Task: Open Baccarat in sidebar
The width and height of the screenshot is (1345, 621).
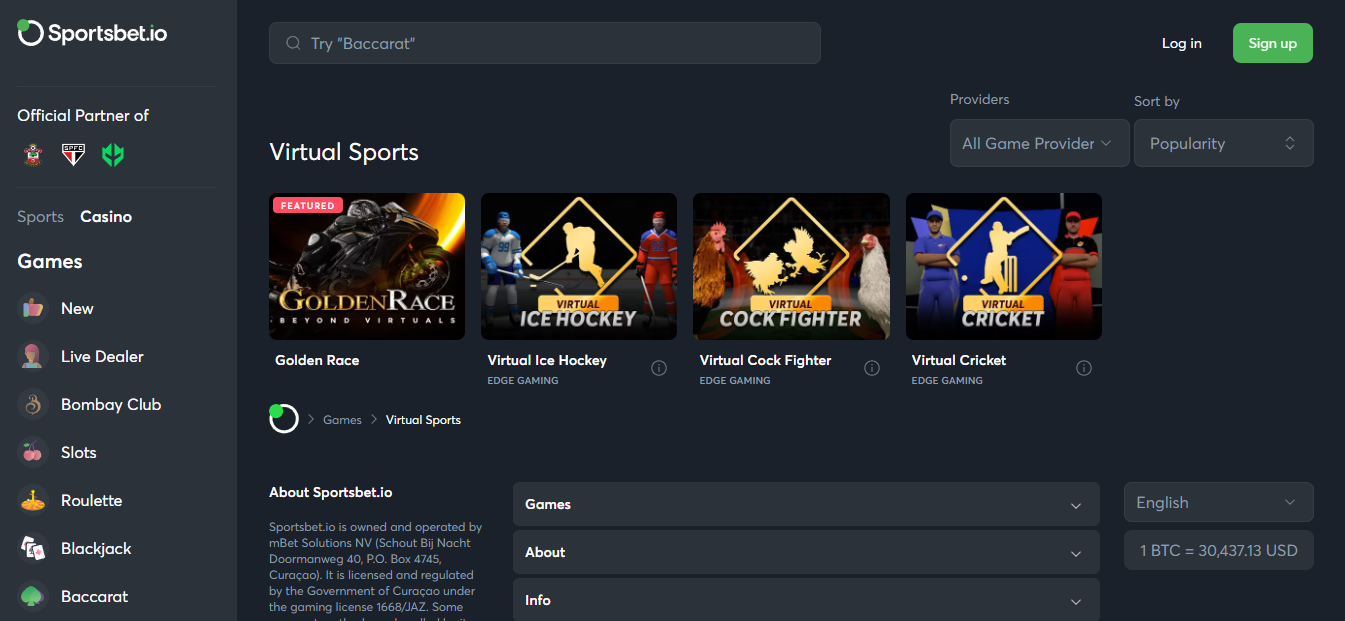Action: point(95,596)
